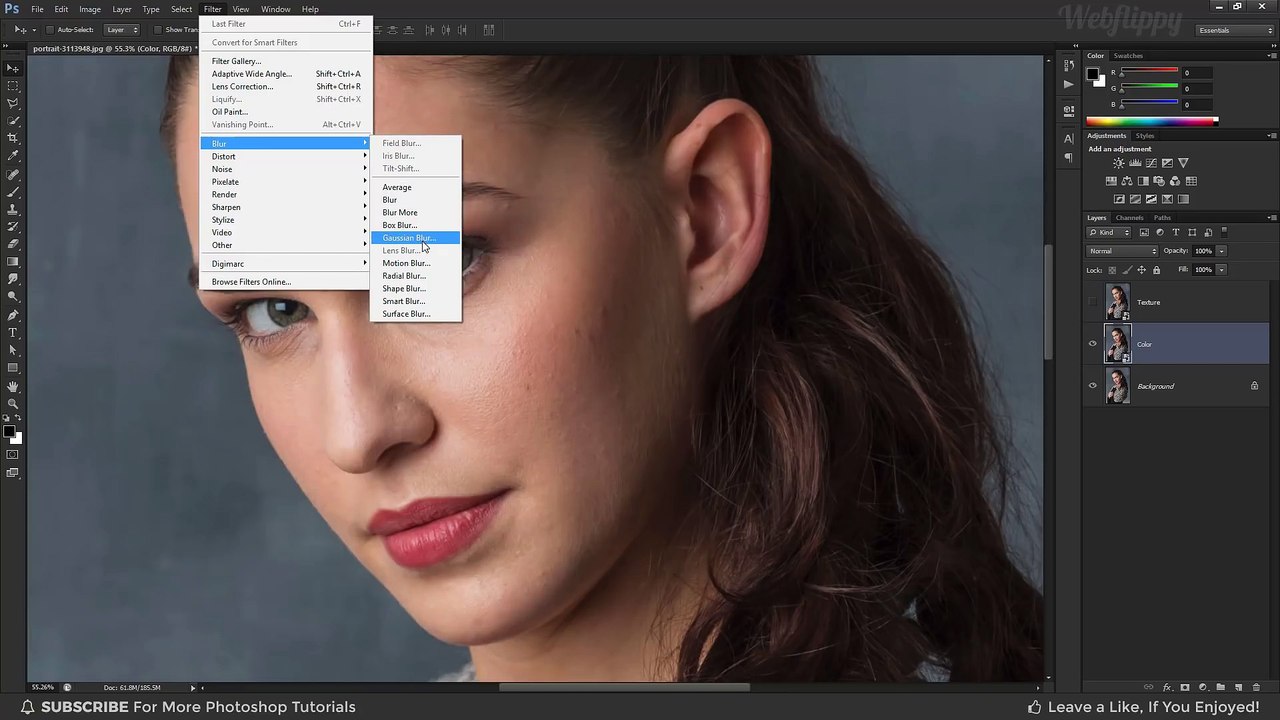Choose Convert for Smart Filters entry

285,42
